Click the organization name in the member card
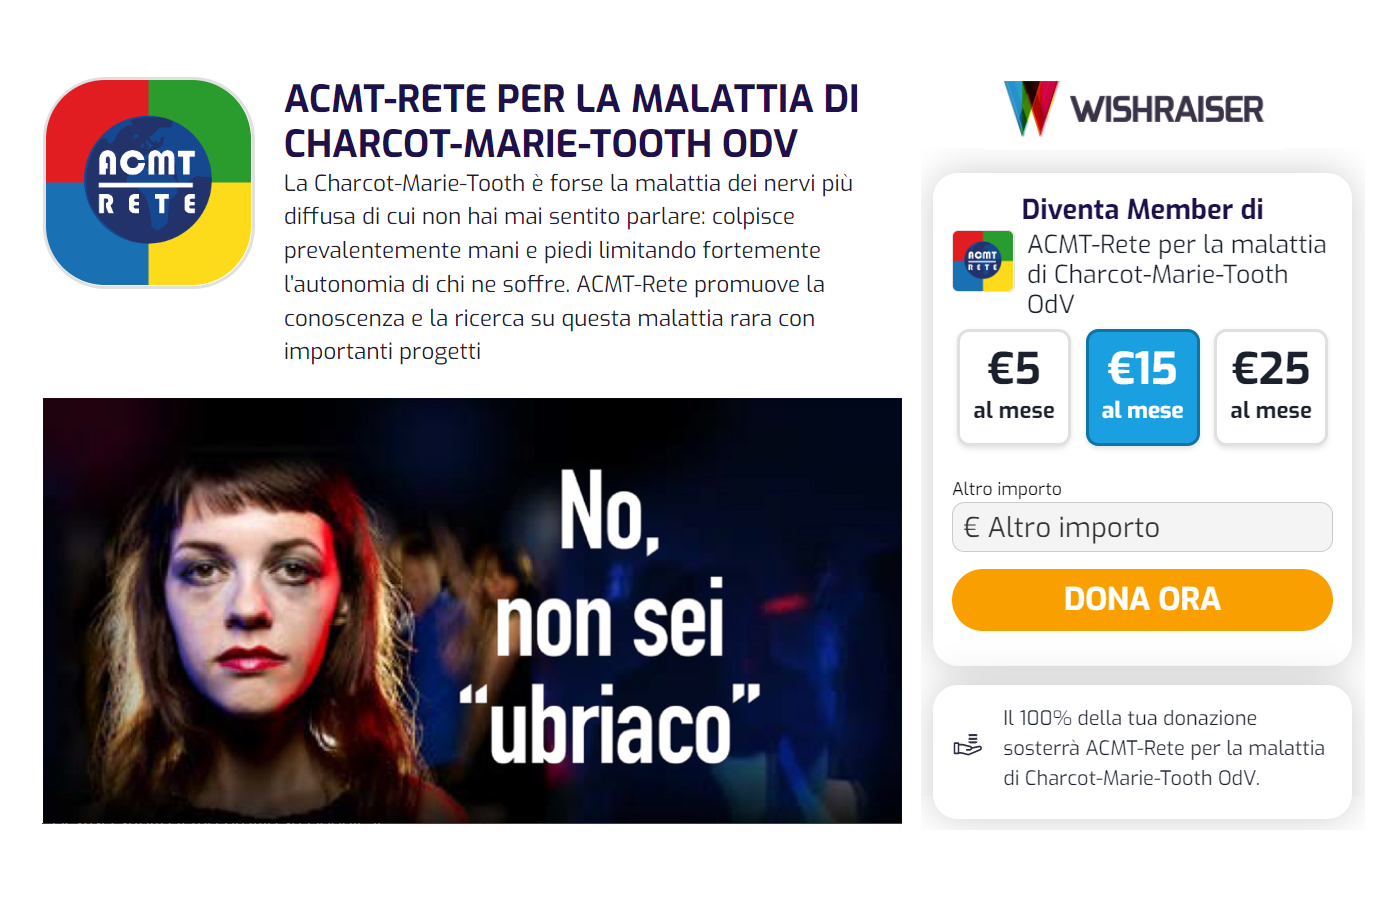 click(x=1177, y=274)
